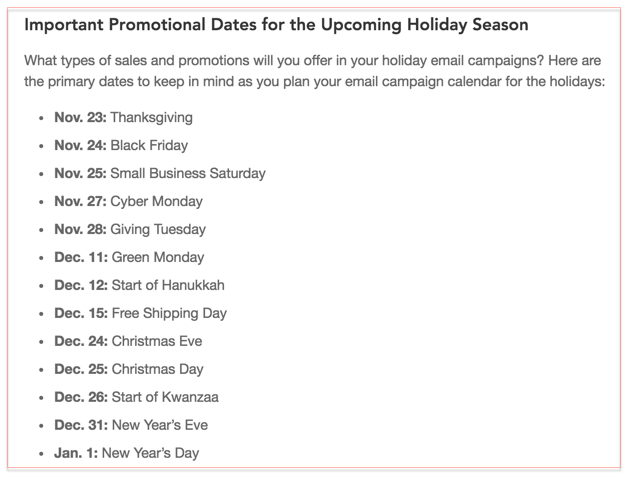
Task: Select the Dec. 24 Christmas Eve item
Action: 128,341
